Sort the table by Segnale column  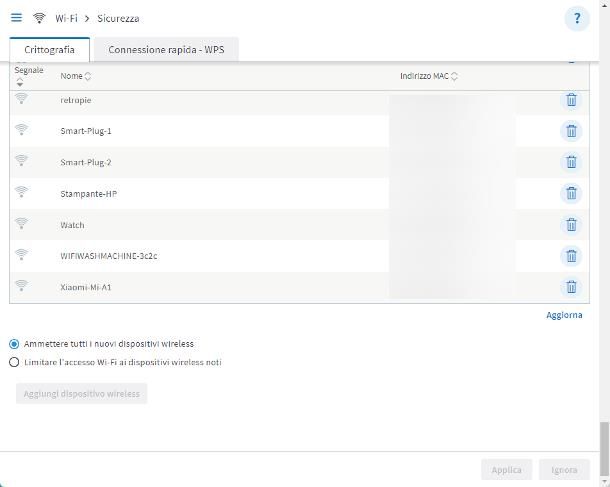click(20, 82)
